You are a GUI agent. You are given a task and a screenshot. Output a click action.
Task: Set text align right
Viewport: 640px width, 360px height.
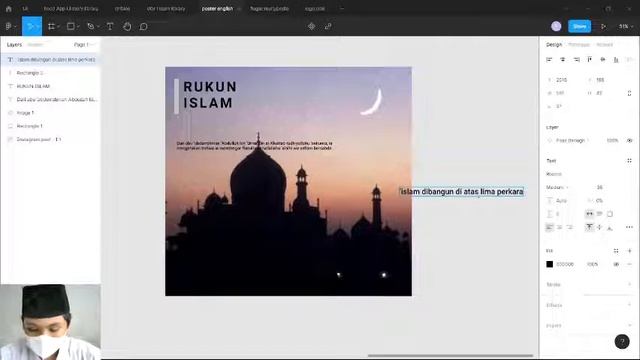pos(570,227)
